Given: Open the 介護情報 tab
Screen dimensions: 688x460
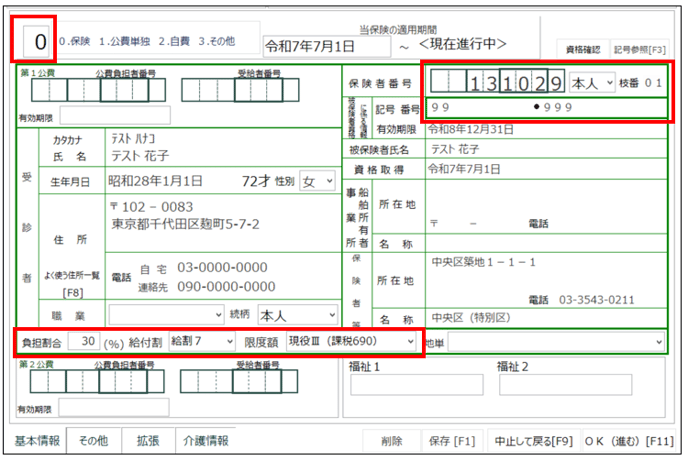Looking at the screenshot, I should click(205, 440).
